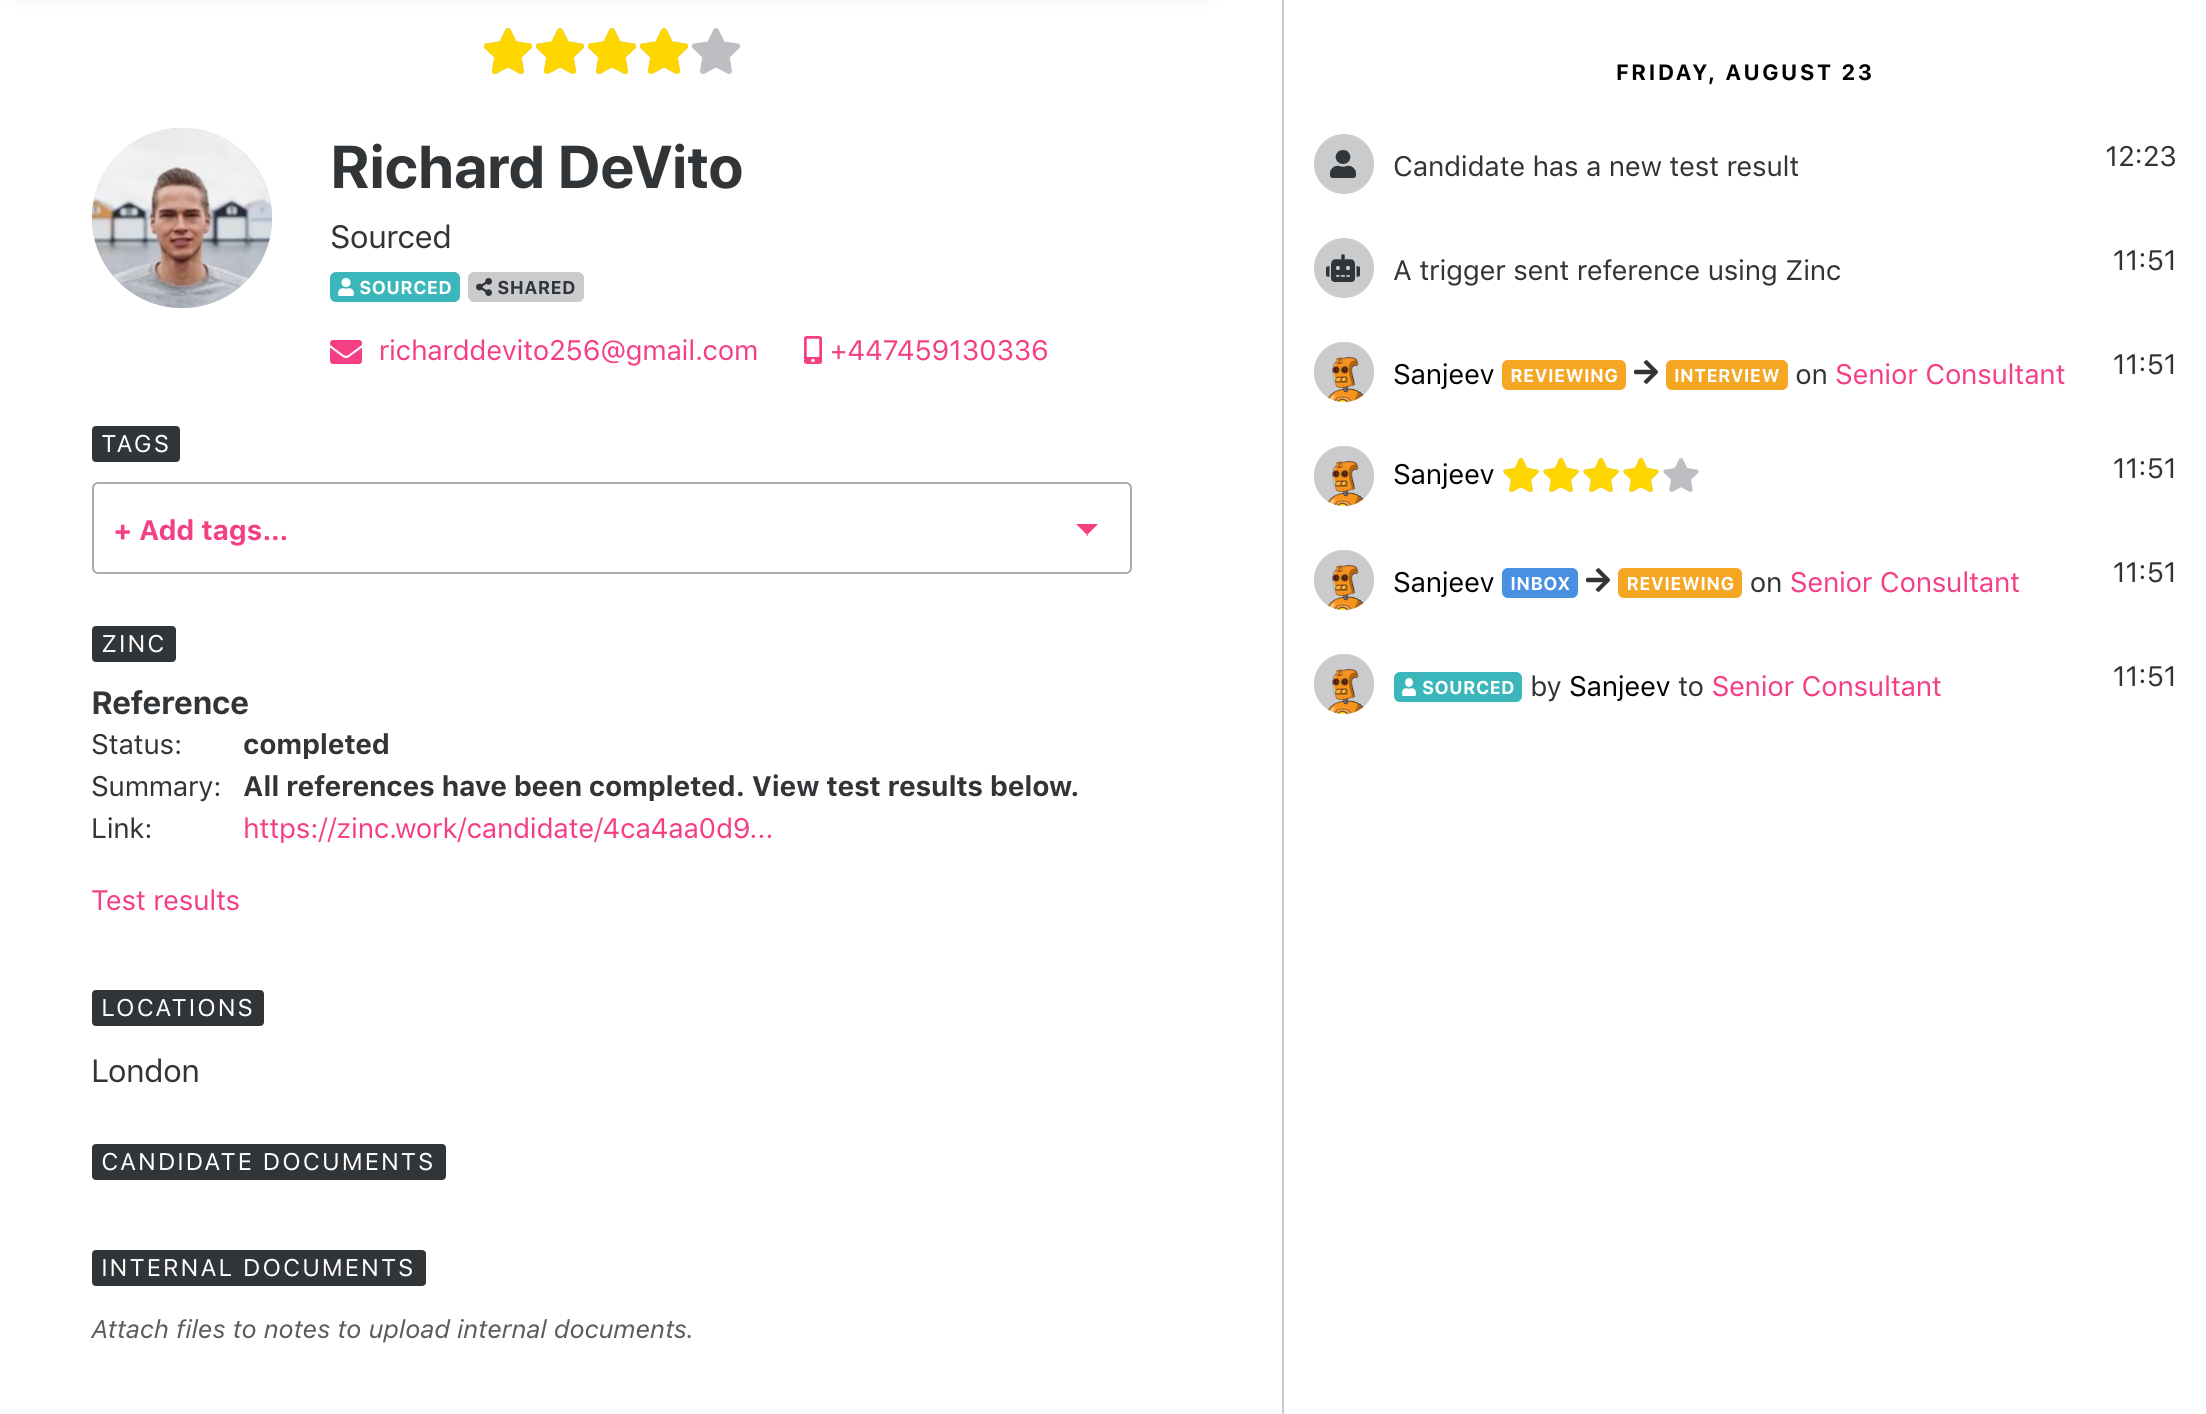
Task: Open Senior Consultant link in Sourced entry
Action: [1825, 687]
